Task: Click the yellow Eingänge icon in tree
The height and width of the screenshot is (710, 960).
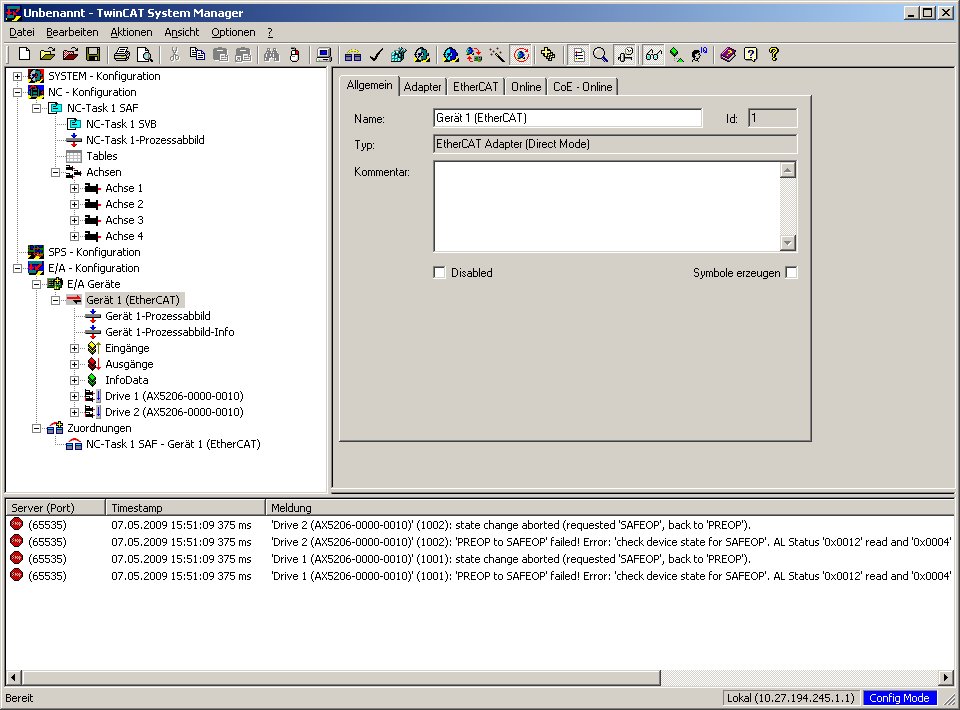Action: [93, 348]
